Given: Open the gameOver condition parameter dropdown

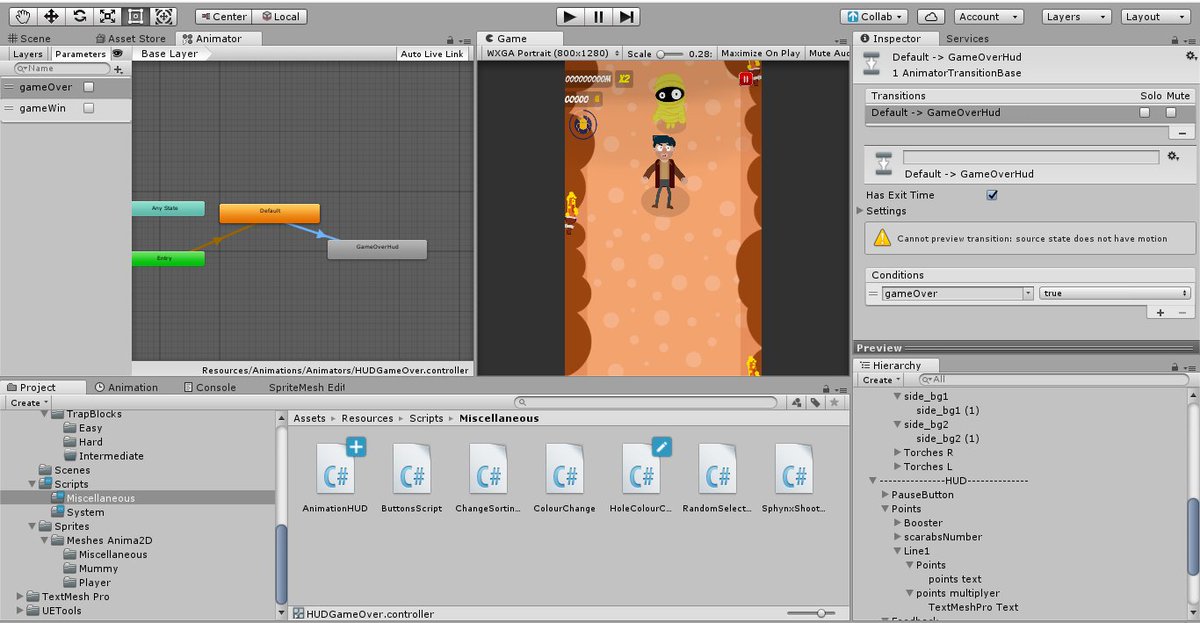Looking at the screenshot, I should coord(957,293).
